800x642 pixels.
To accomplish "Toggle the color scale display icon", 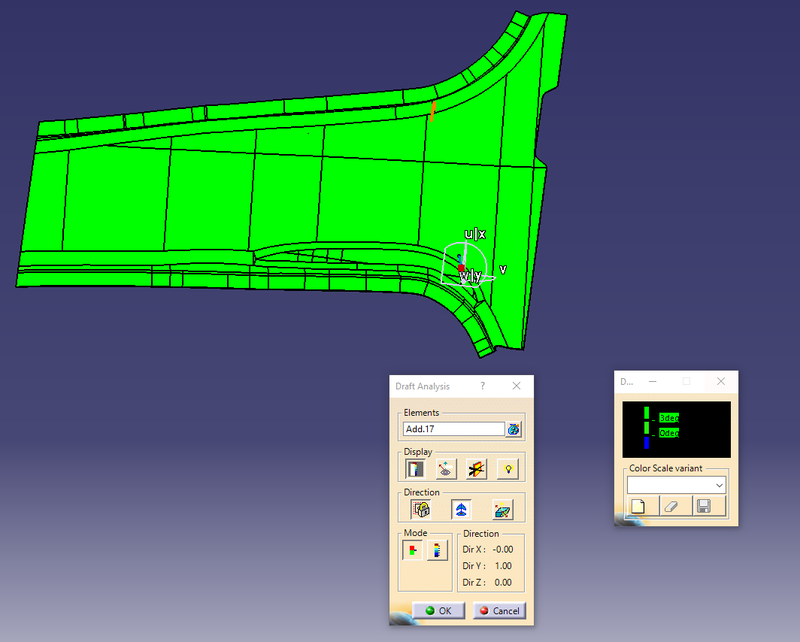I will point(414,468).
